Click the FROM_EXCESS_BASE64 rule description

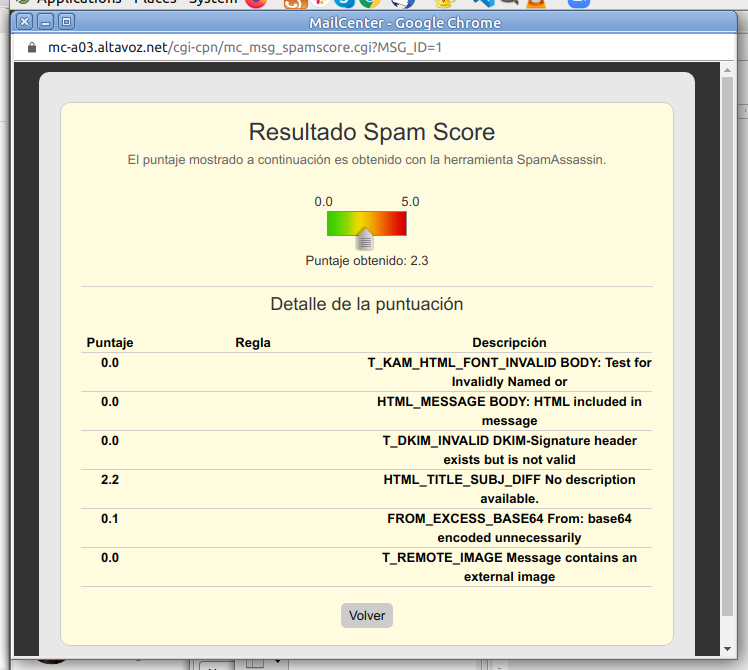509,528
